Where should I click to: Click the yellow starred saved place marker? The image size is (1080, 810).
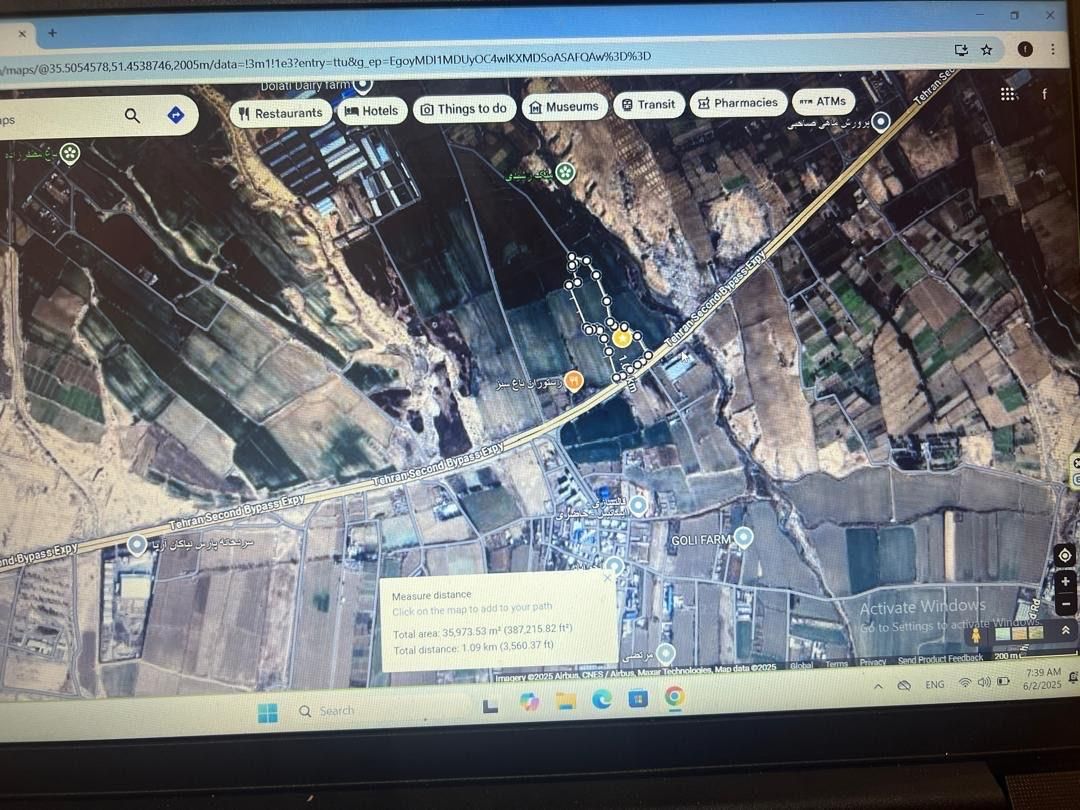tap(622, 338)
